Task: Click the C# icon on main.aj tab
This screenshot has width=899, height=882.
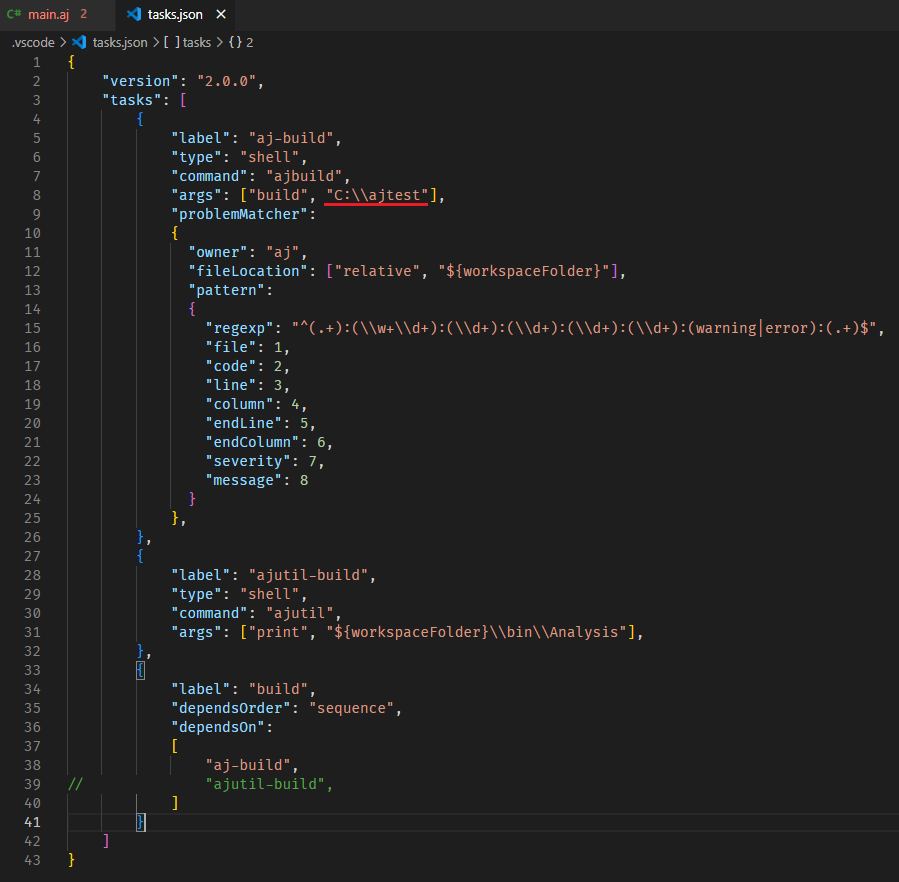Action: pos(17,15)
